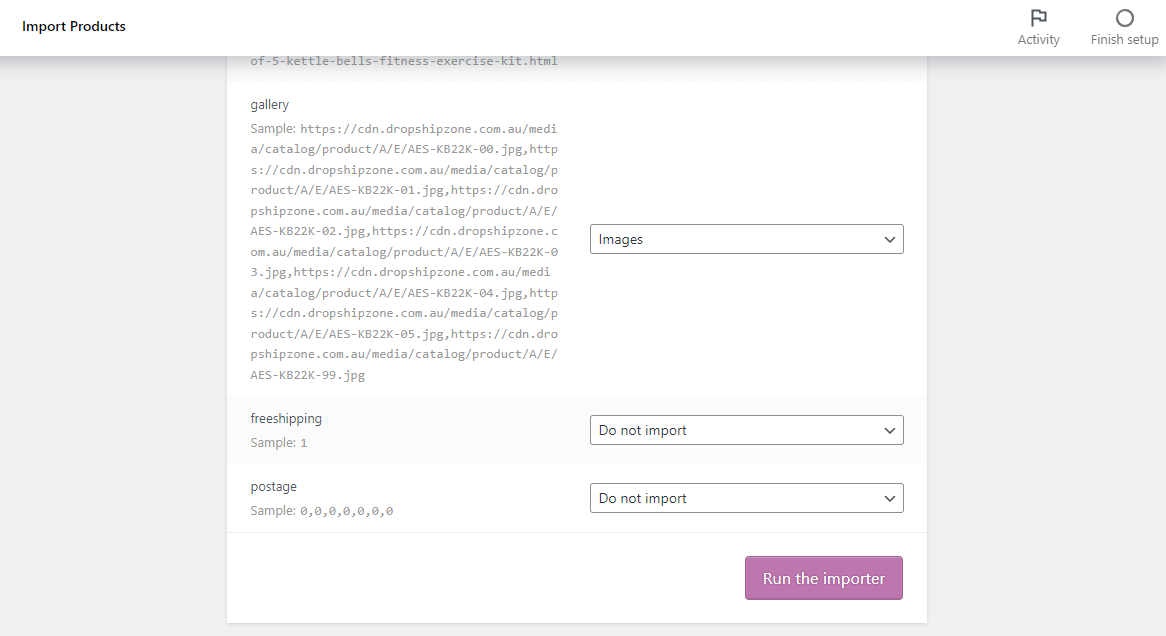Open the postage mapping dropdown
The image size is (1166, 636).
pos(747,498)
